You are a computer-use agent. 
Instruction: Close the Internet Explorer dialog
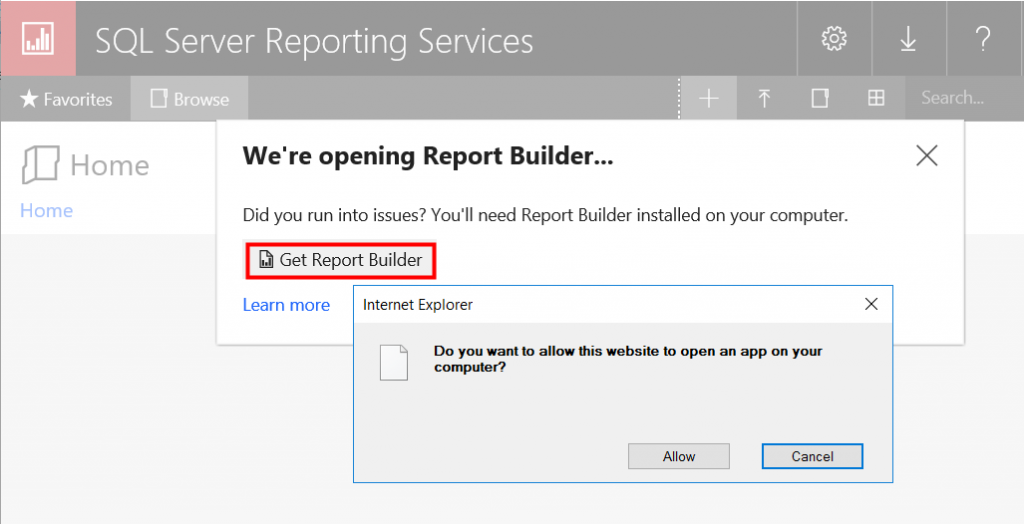point(871,304)
